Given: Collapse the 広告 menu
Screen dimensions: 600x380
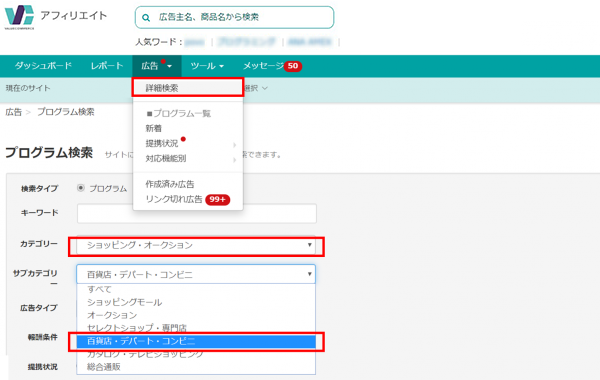Looking at the screenshot, I should click(x=157, y=66).
